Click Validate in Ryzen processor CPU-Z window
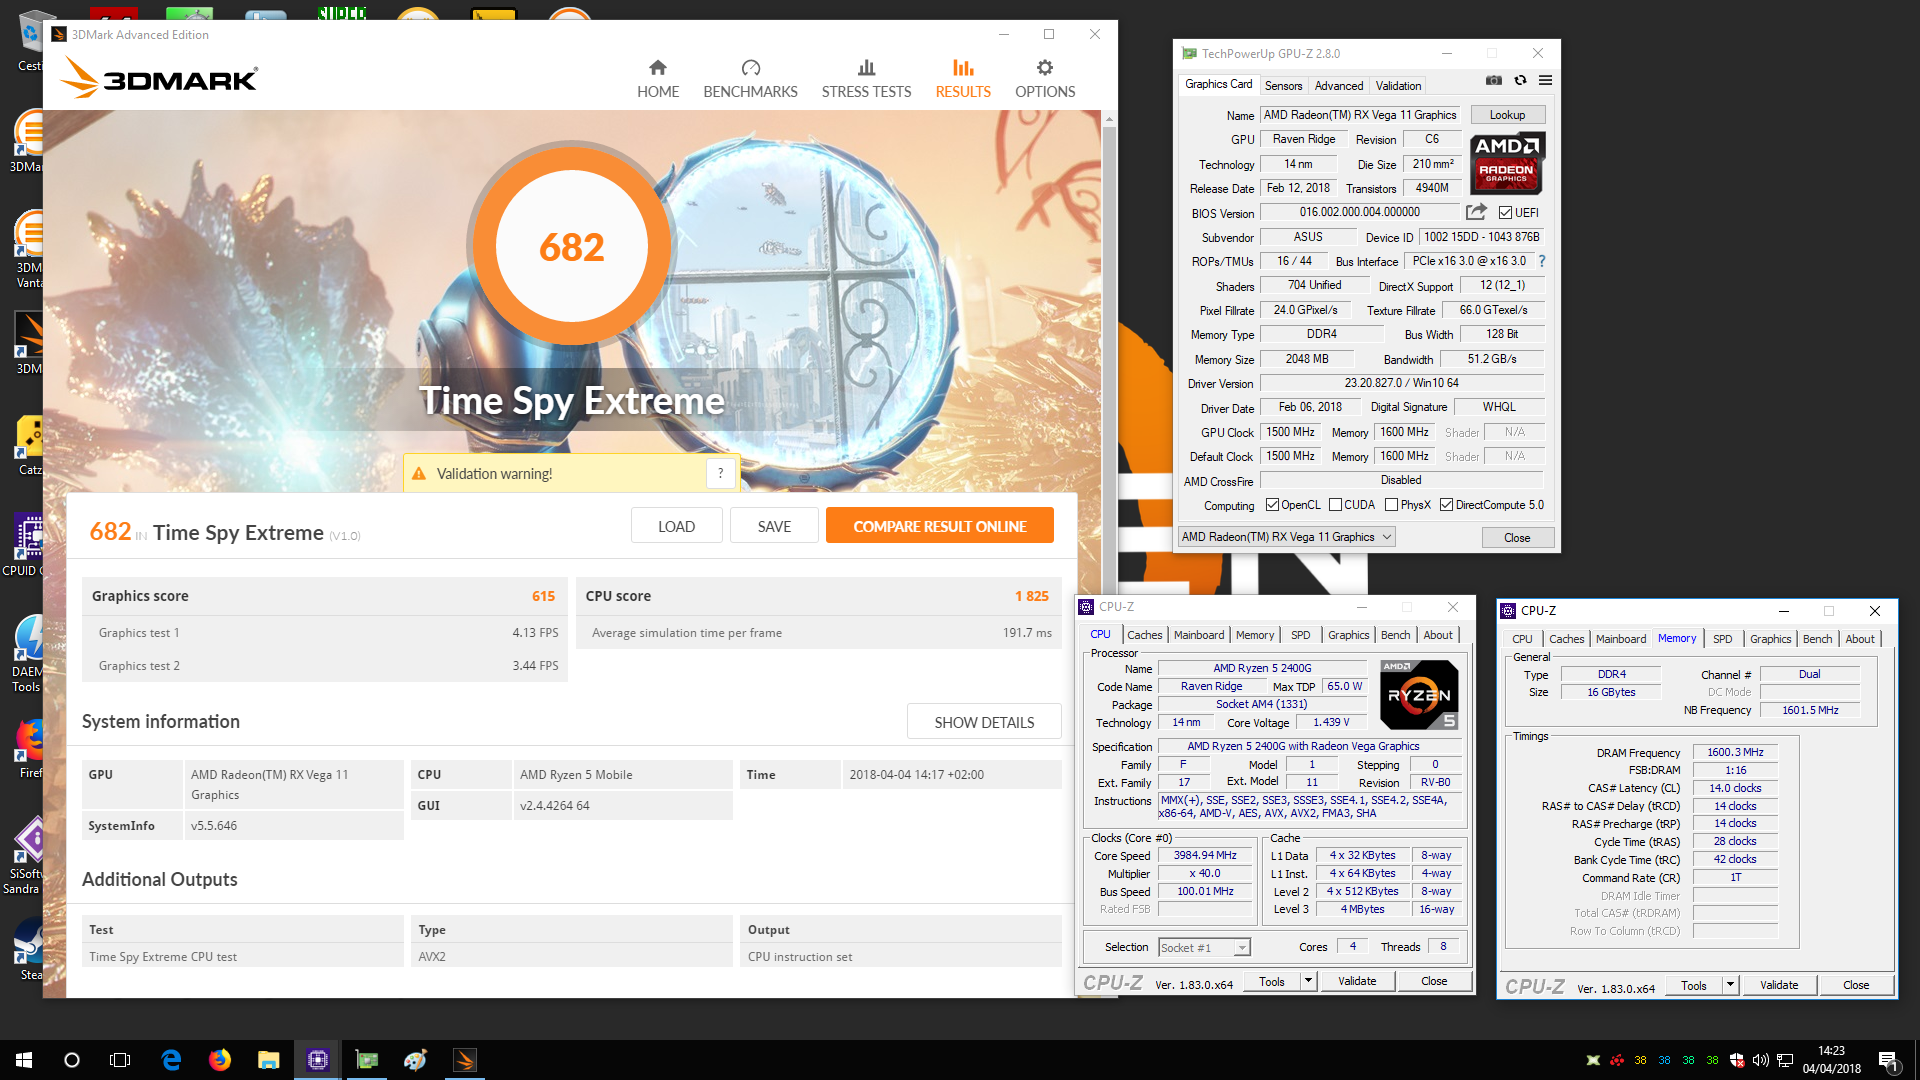 click(1357, 981)
